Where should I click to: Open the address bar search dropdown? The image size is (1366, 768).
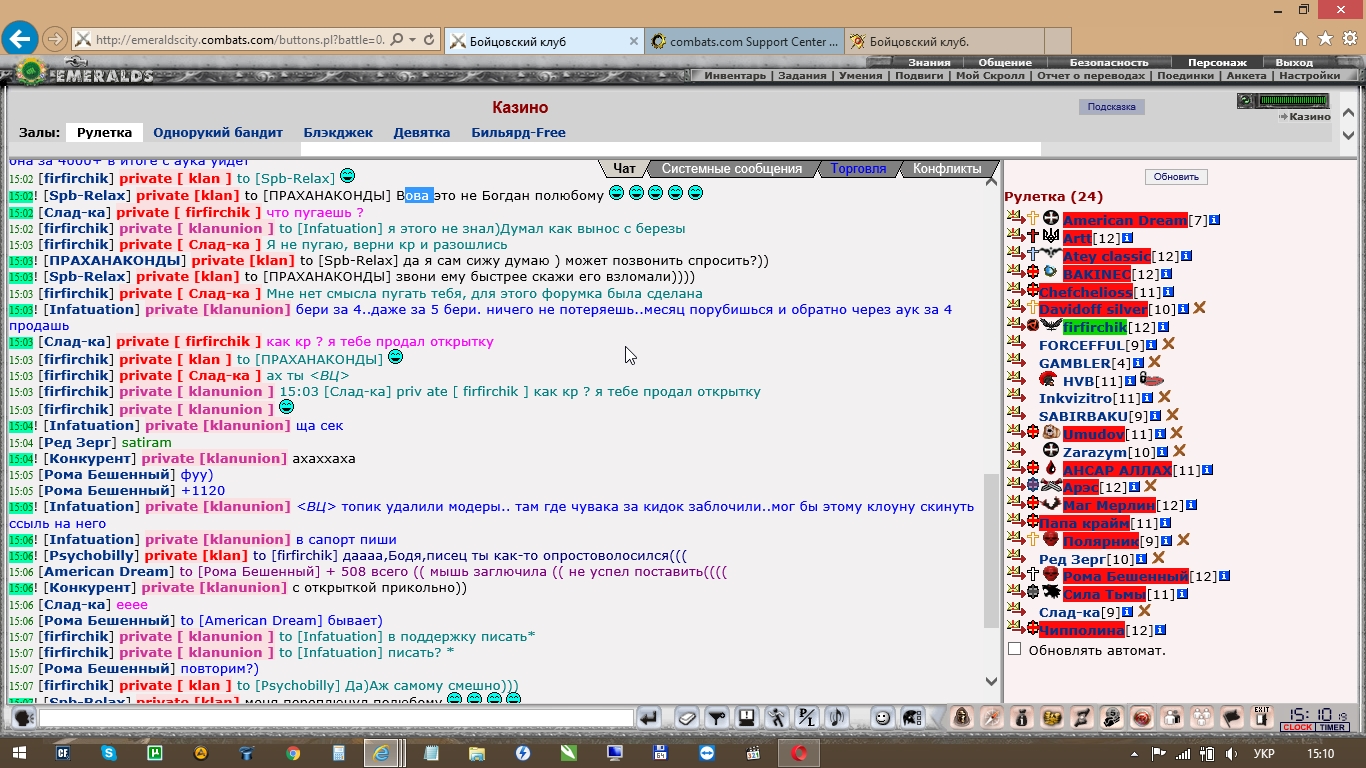click(x=412, y=40)
